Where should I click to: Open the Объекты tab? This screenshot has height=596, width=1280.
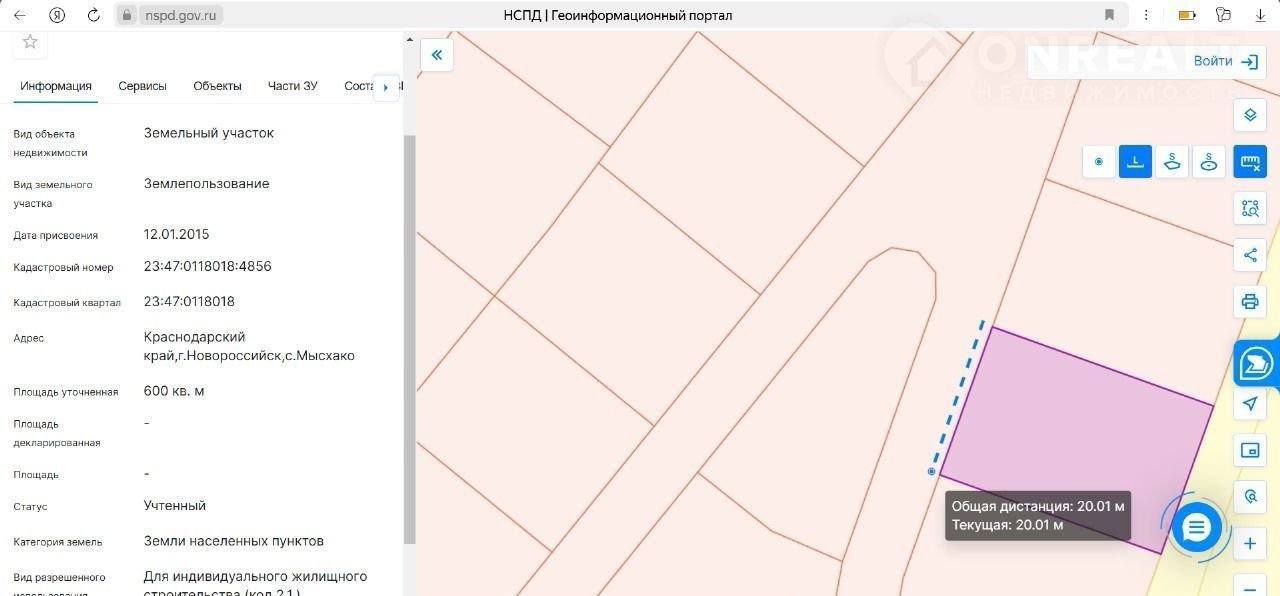tap(217, 86)
